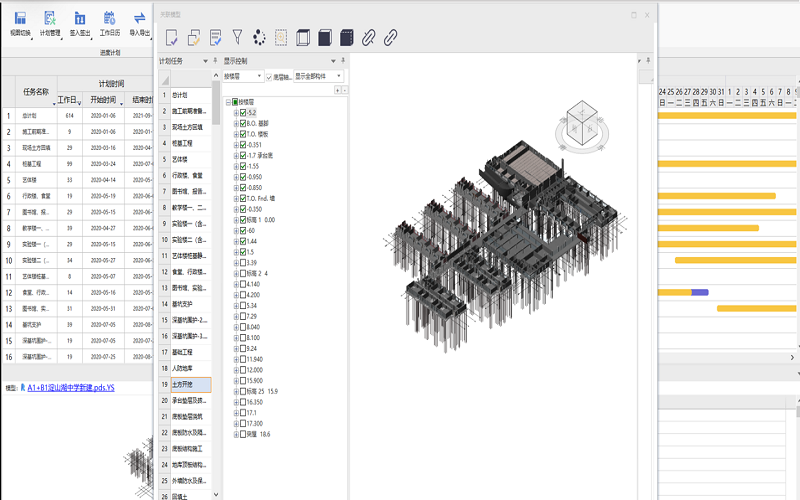800x500 pixels.
Task: Click the Gantt chart horizontal scroll right arrow
Action: tap(792, 358)
